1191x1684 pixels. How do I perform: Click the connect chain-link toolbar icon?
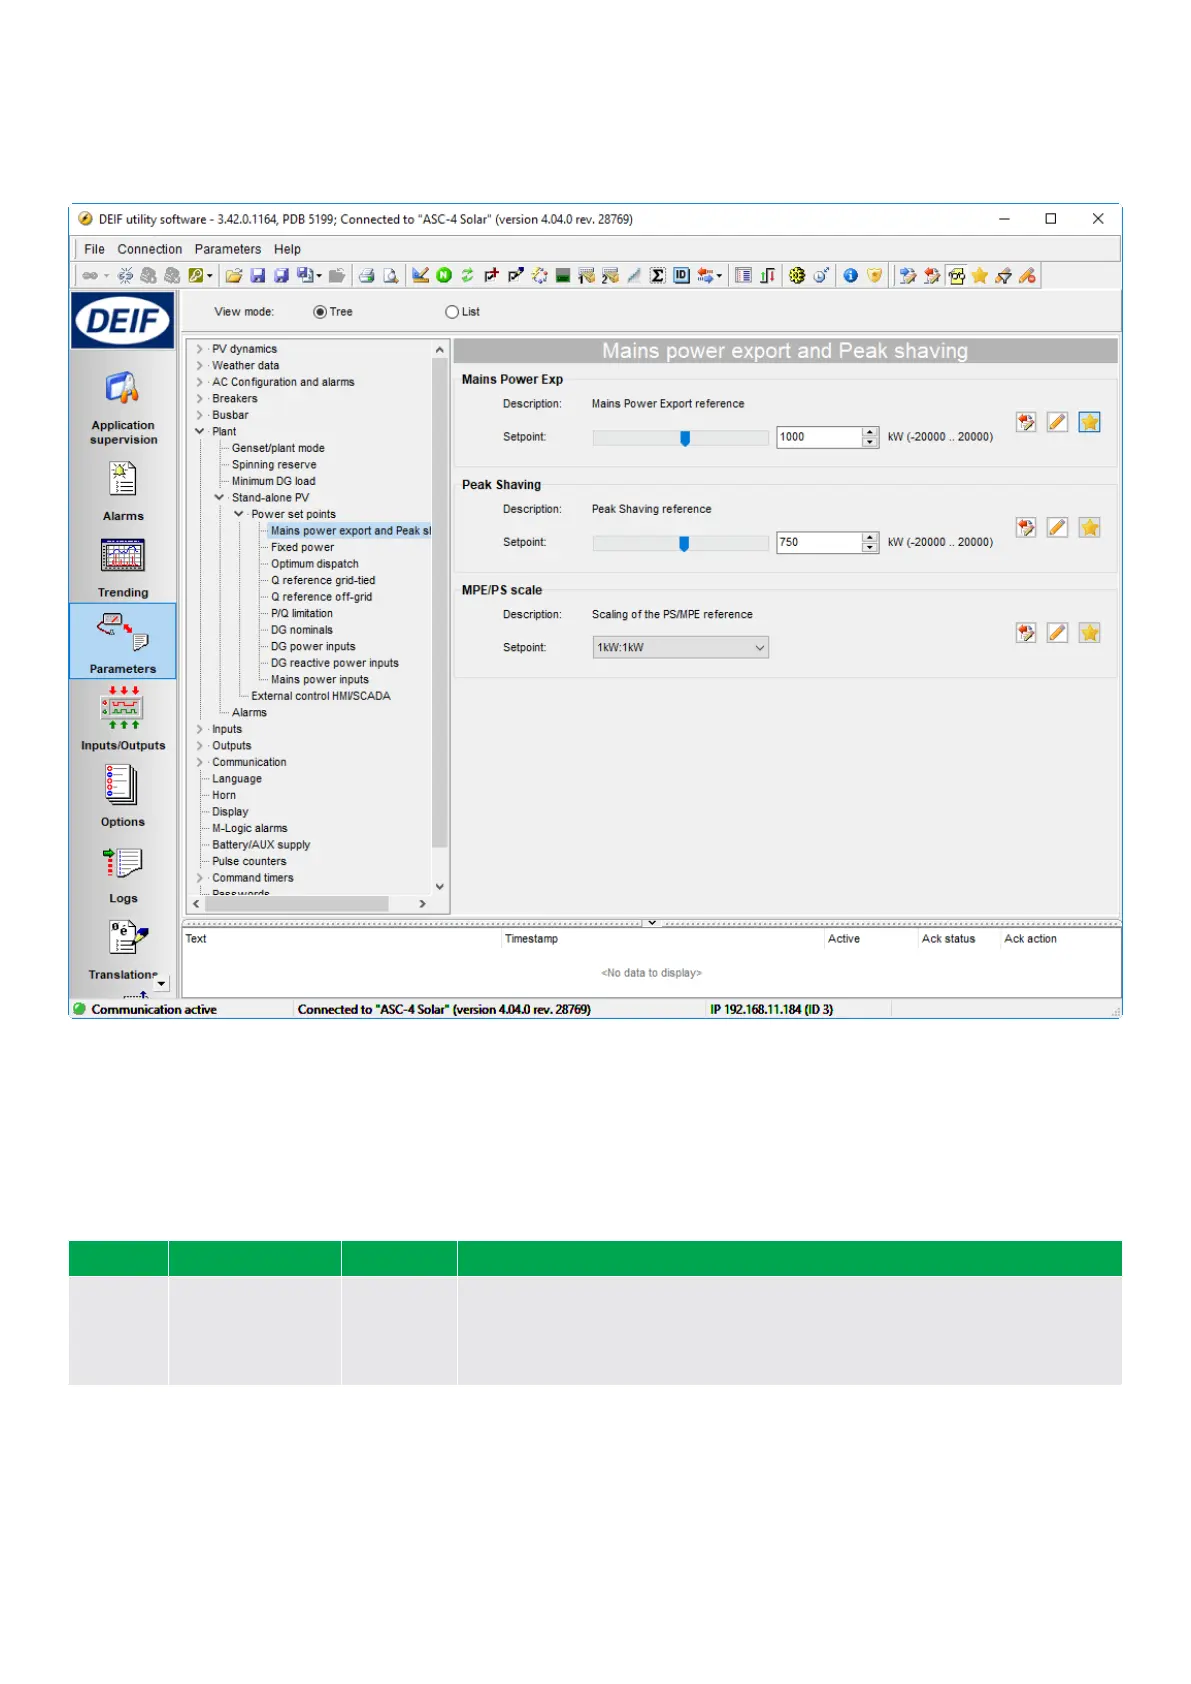point(90,276)
